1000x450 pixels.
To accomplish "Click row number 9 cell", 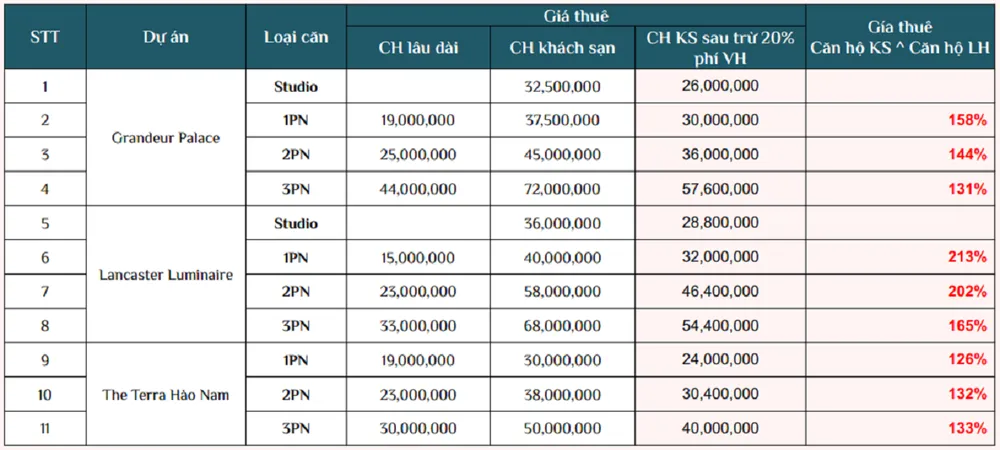I will click(x=44, y=360).
